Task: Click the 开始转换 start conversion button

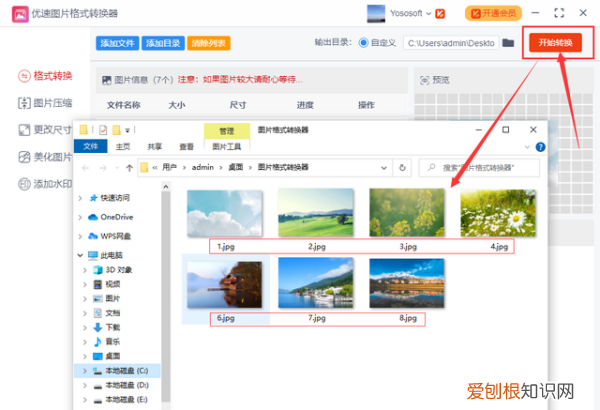Action: pyautogui.click(x=555, y=42)
